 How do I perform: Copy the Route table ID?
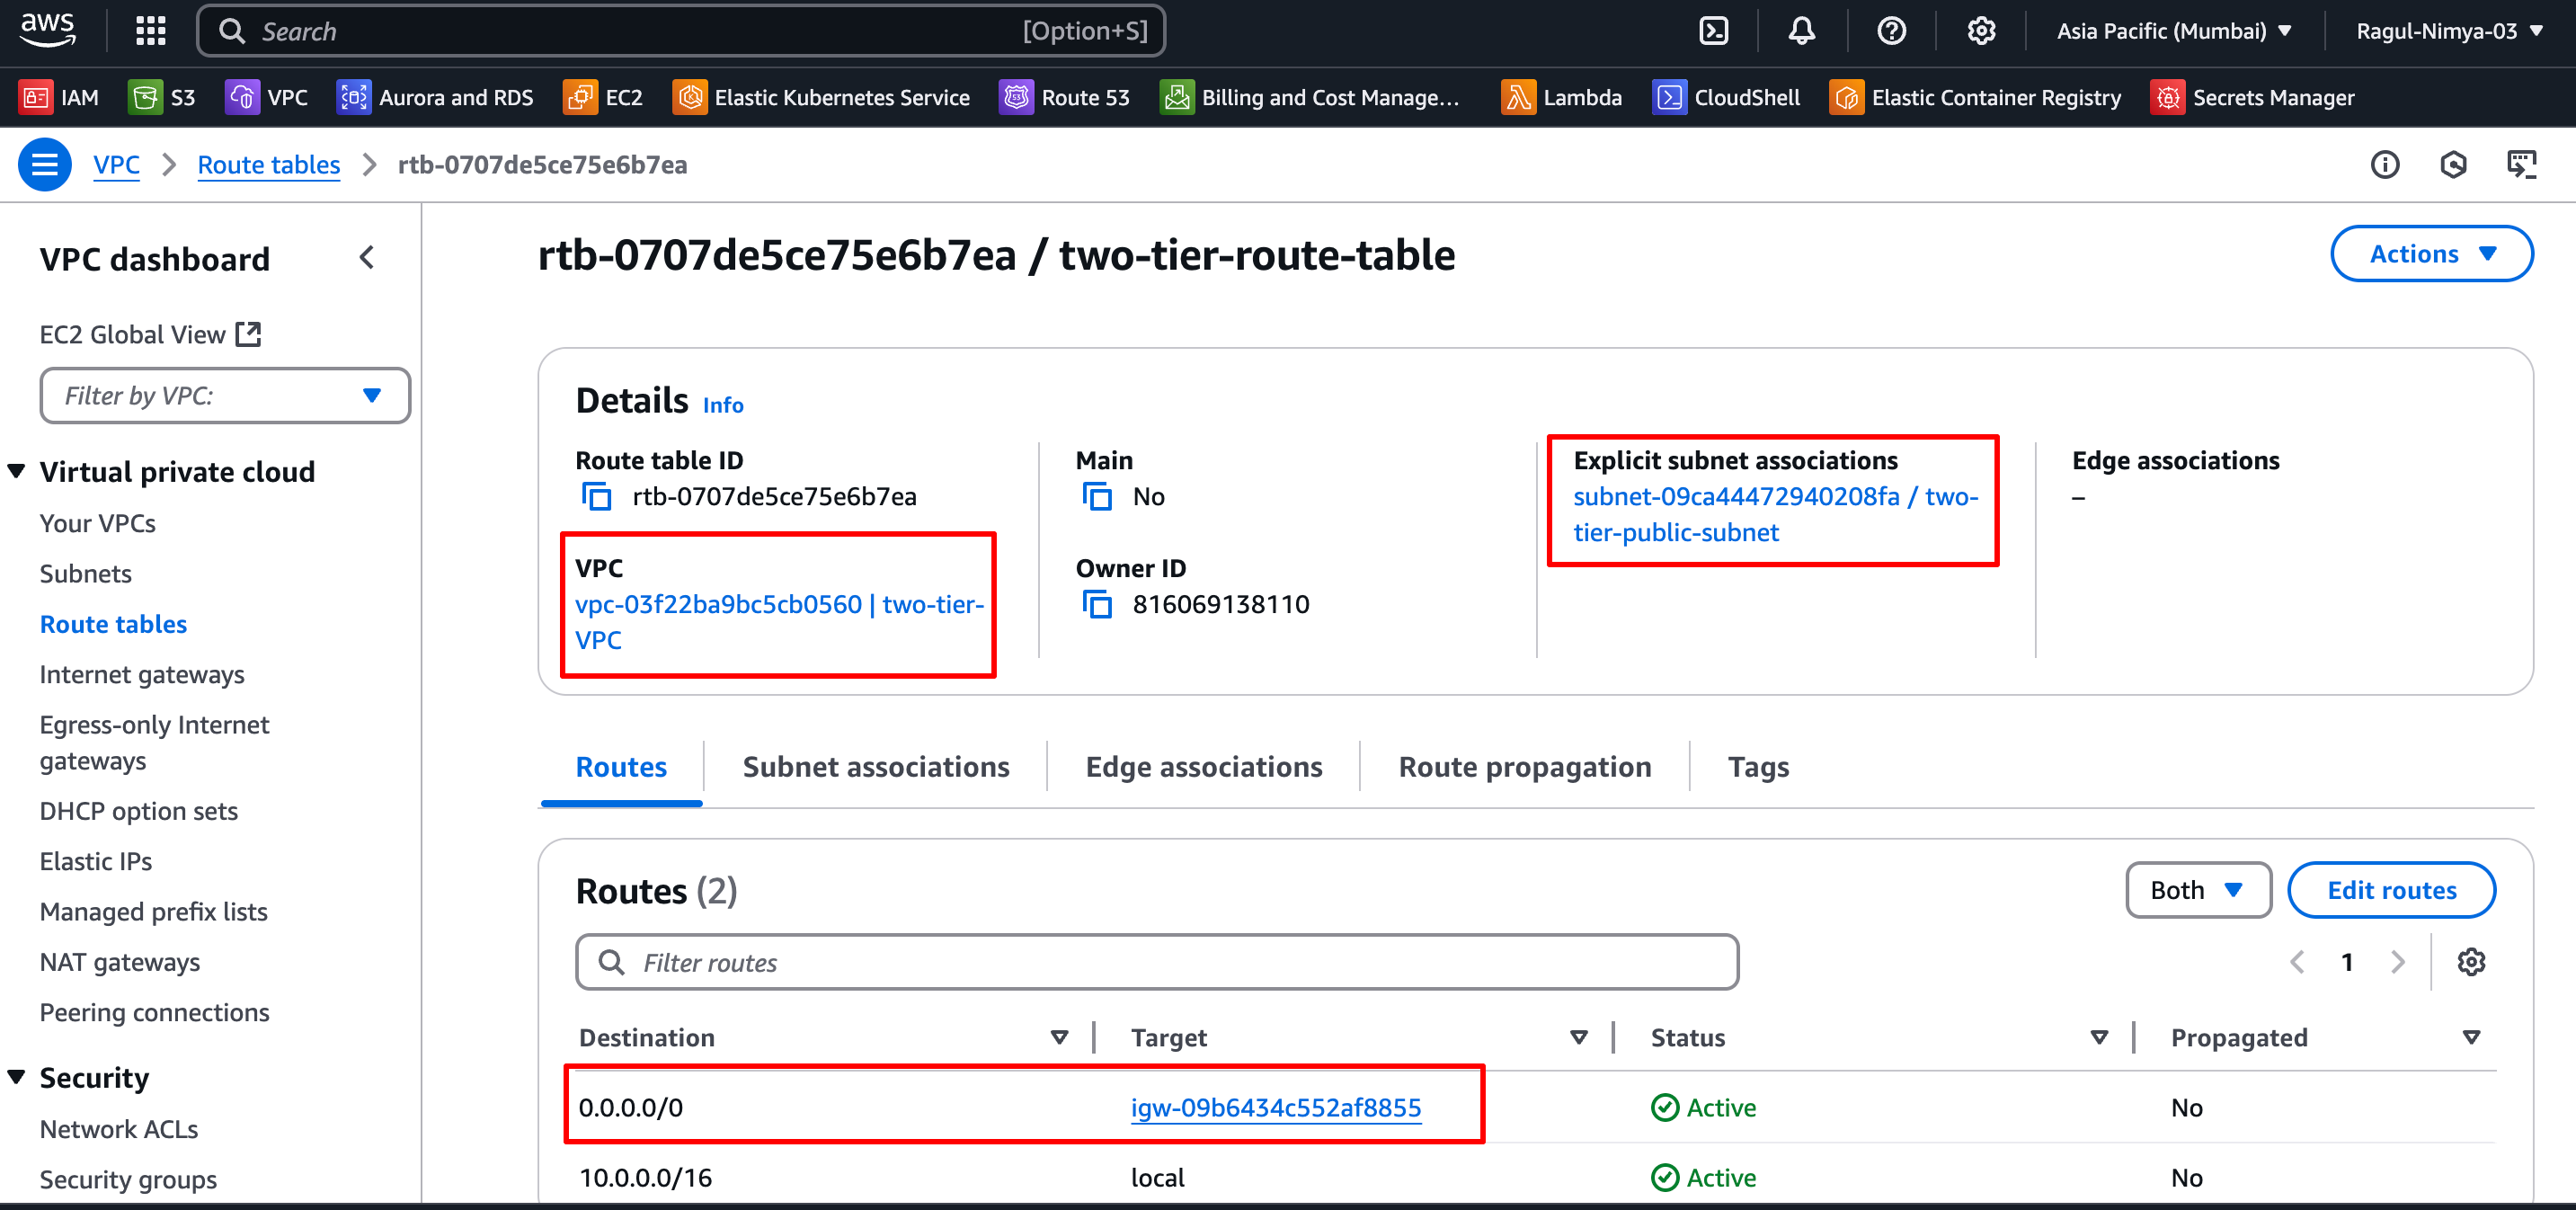coord(597,496)
